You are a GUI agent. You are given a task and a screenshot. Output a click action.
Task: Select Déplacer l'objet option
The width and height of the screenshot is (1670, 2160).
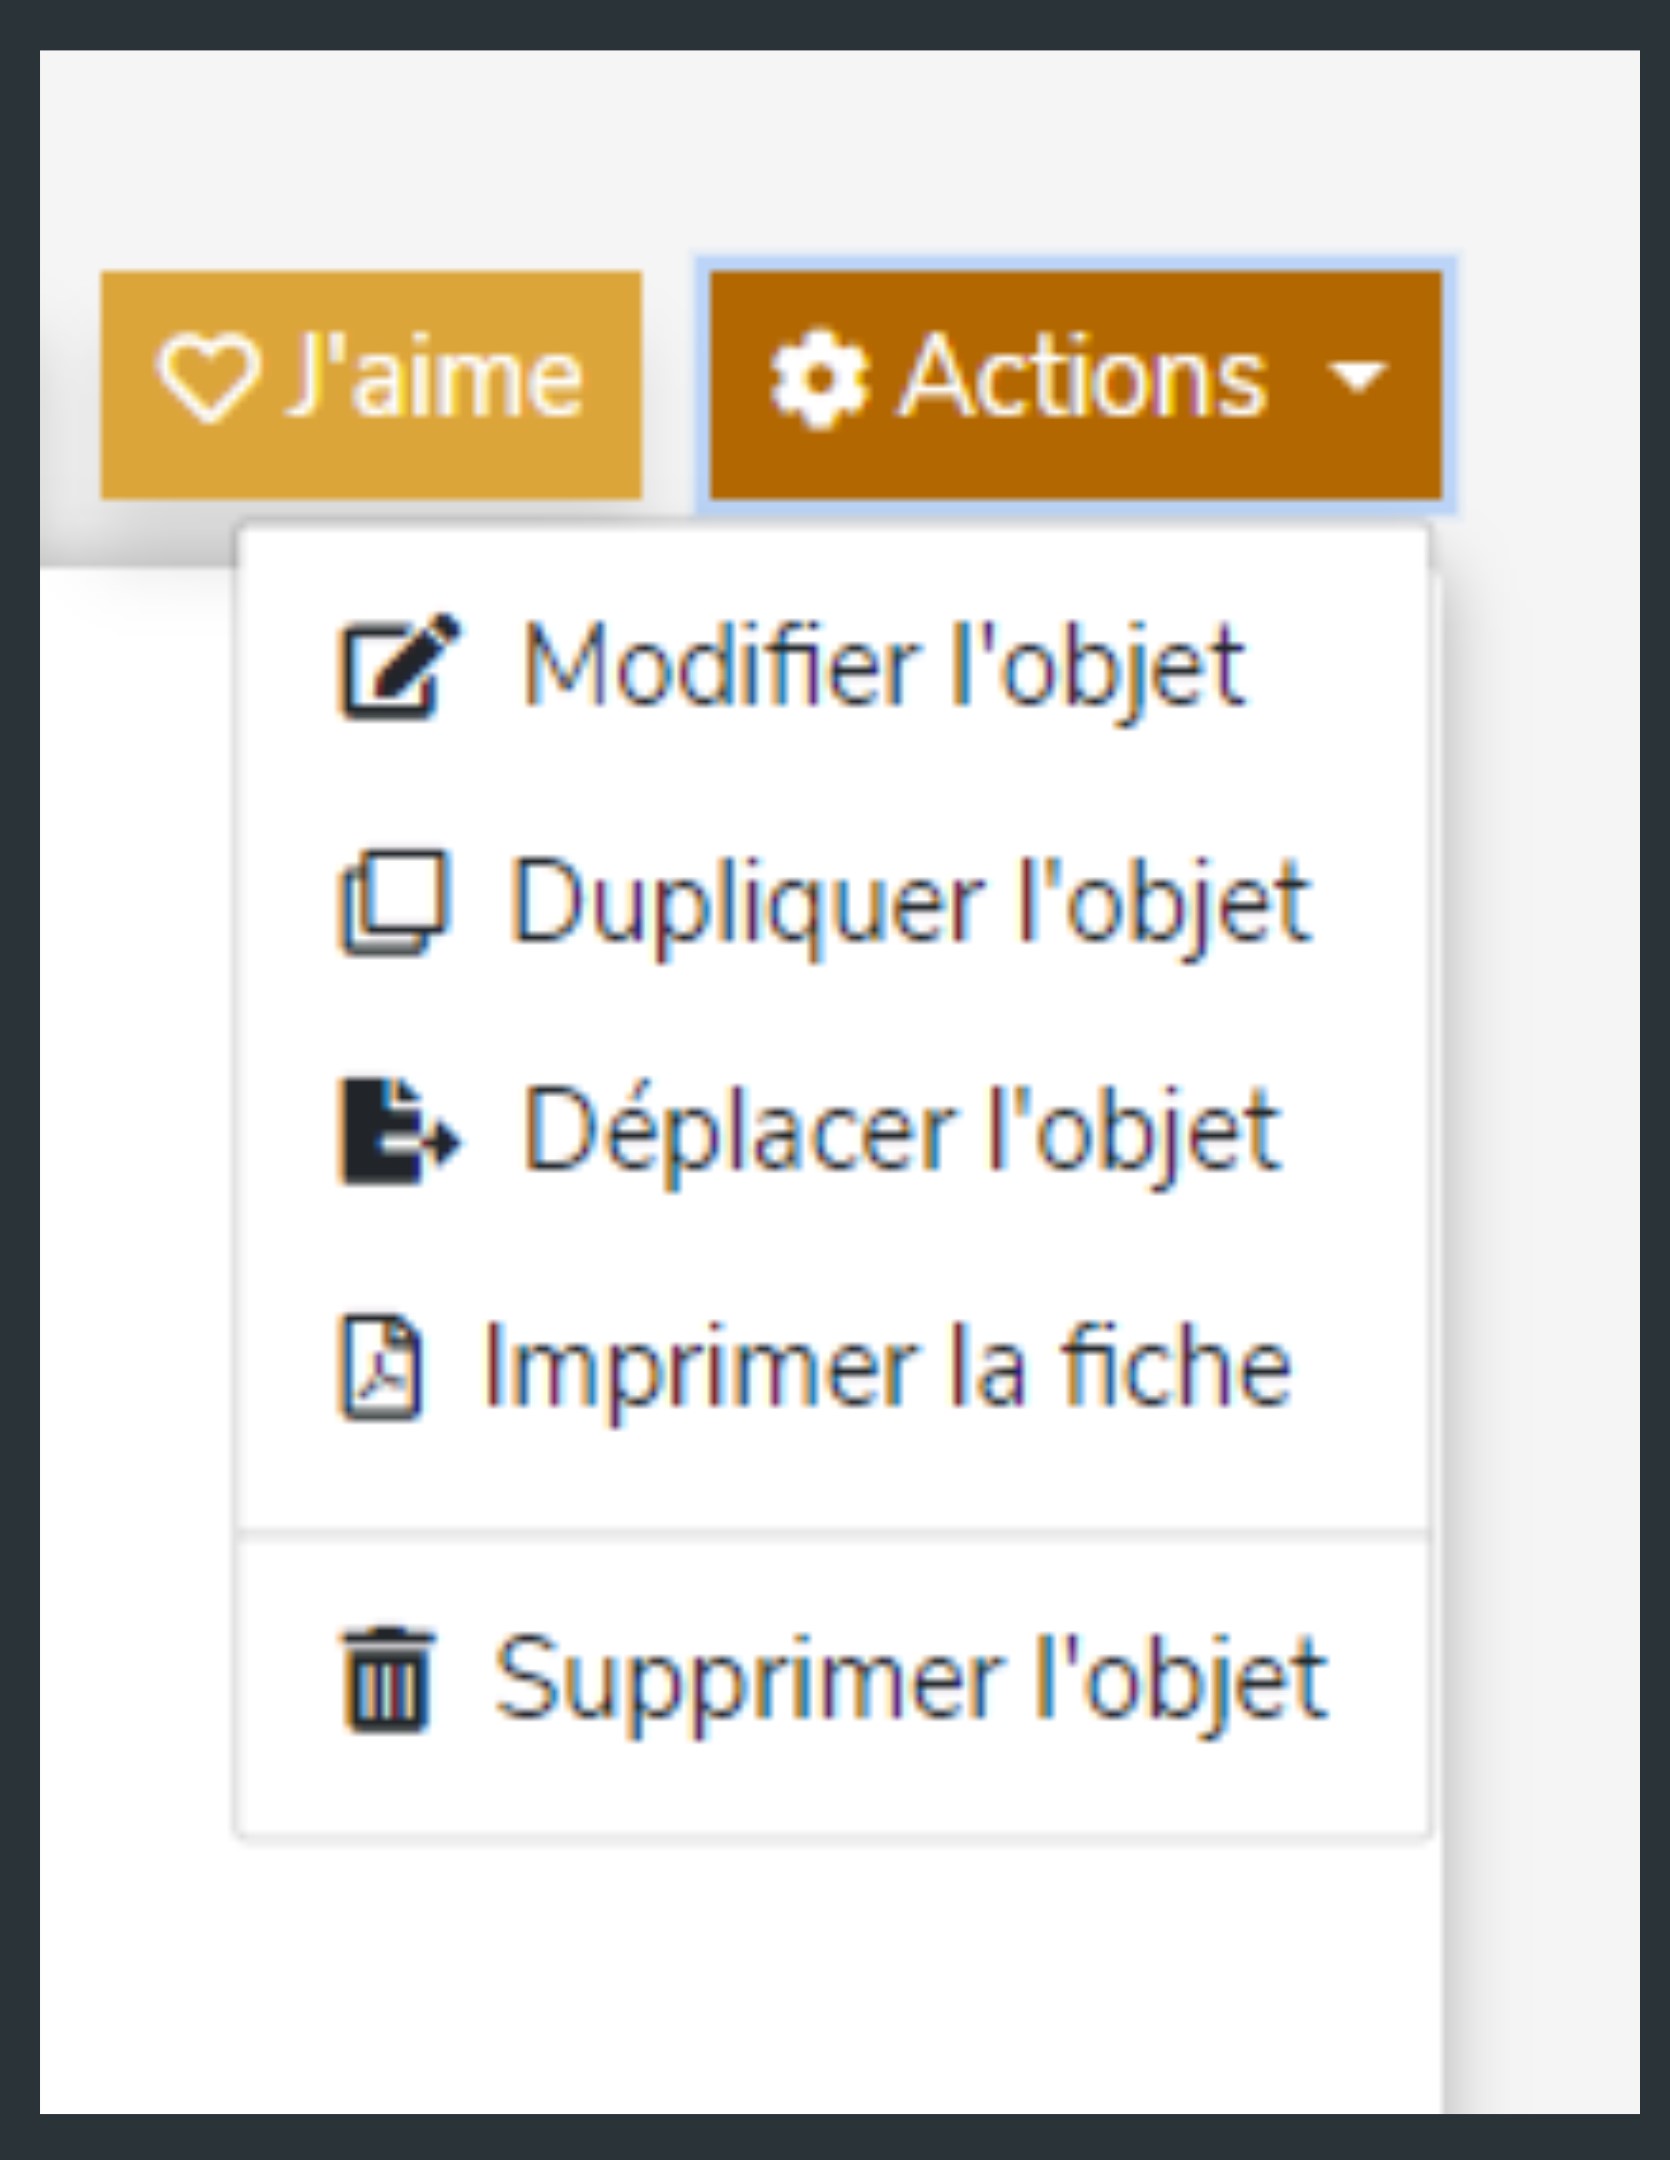(x=832, y=1132)
